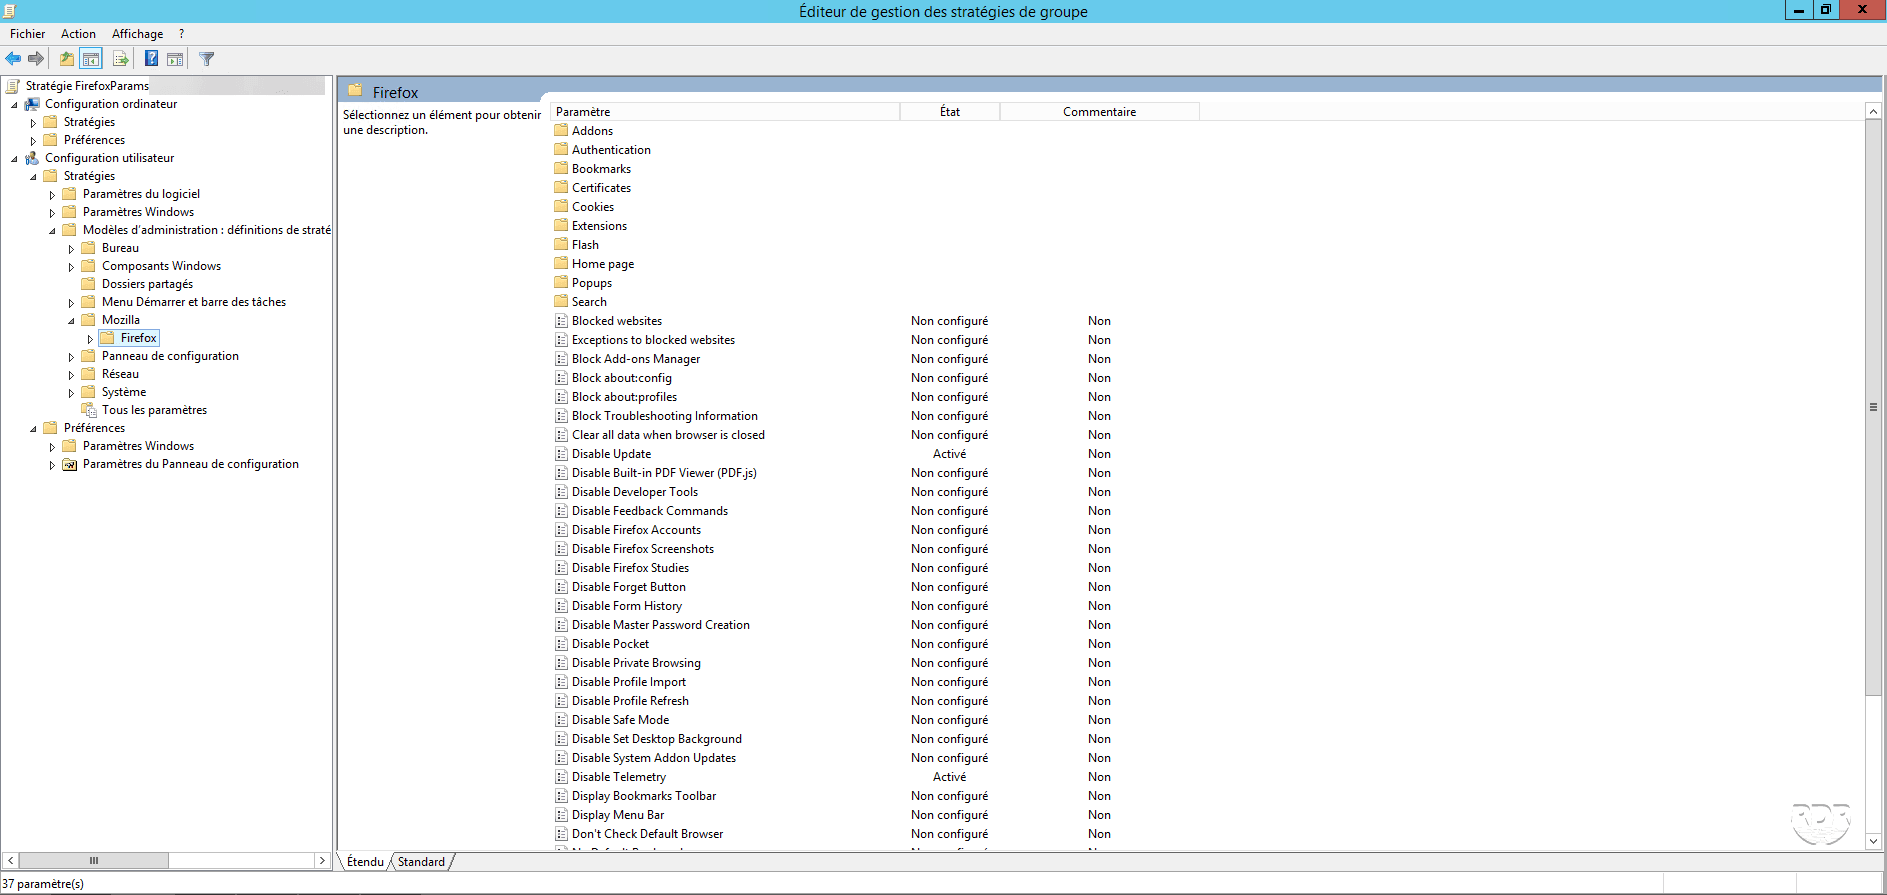The height and width of the screenshot is (895, 1887).
Task: Click the Disable Telemetry policy setting icon
Action: point(561,777)
